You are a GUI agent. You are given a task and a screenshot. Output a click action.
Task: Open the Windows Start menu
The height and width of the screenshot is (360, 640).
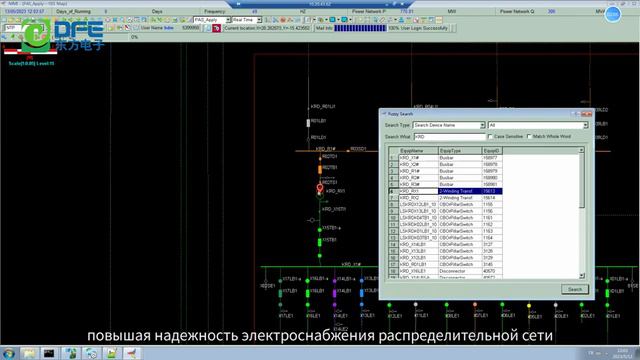click(x=8, y=353)
